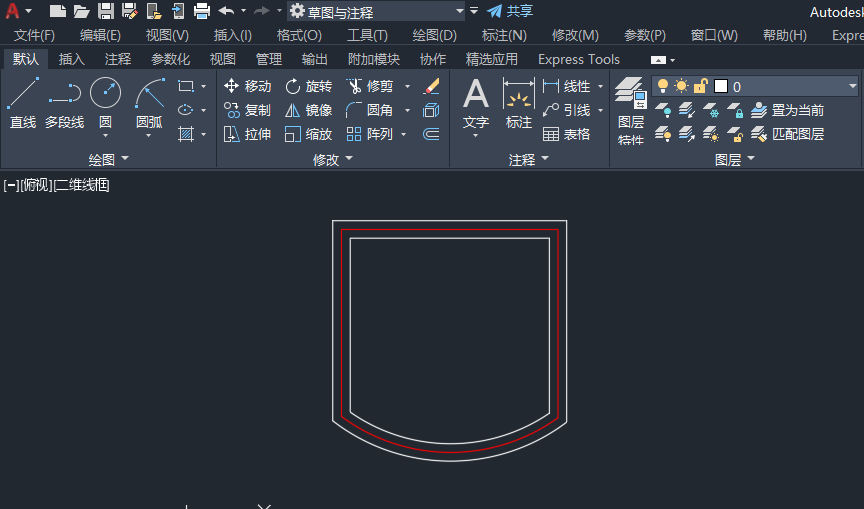Viewport: 864px width, 509px height.
Task: Click the Layer Freeze snowflake icon
Action: 711,110
